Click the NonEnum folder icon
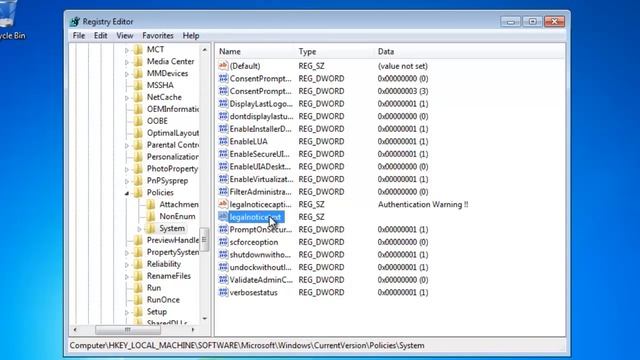This screenshot has height=360, width=640. pyautogui.click(x=151, y=216)
